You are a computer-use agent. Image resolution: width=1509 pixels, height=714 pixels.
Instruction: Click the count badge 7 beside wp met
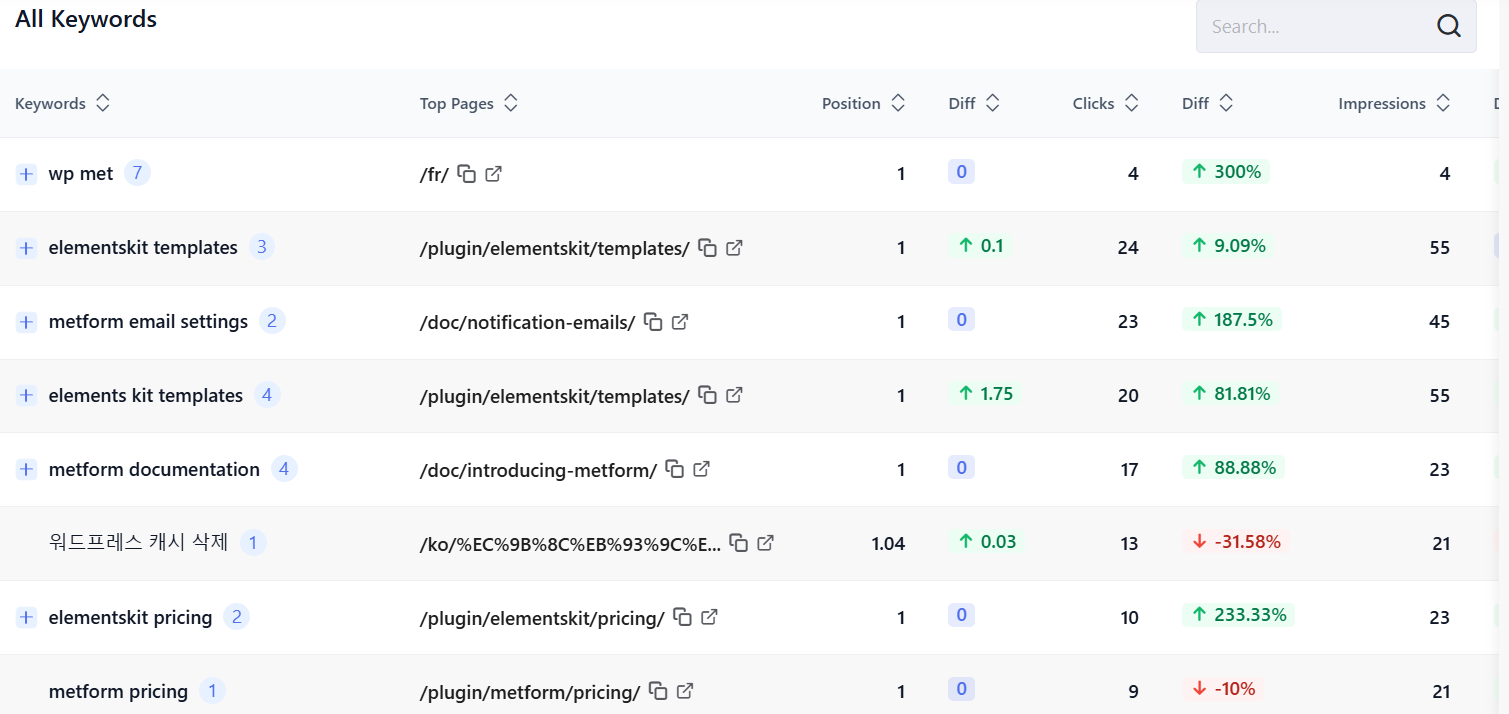tap(137, 173)
